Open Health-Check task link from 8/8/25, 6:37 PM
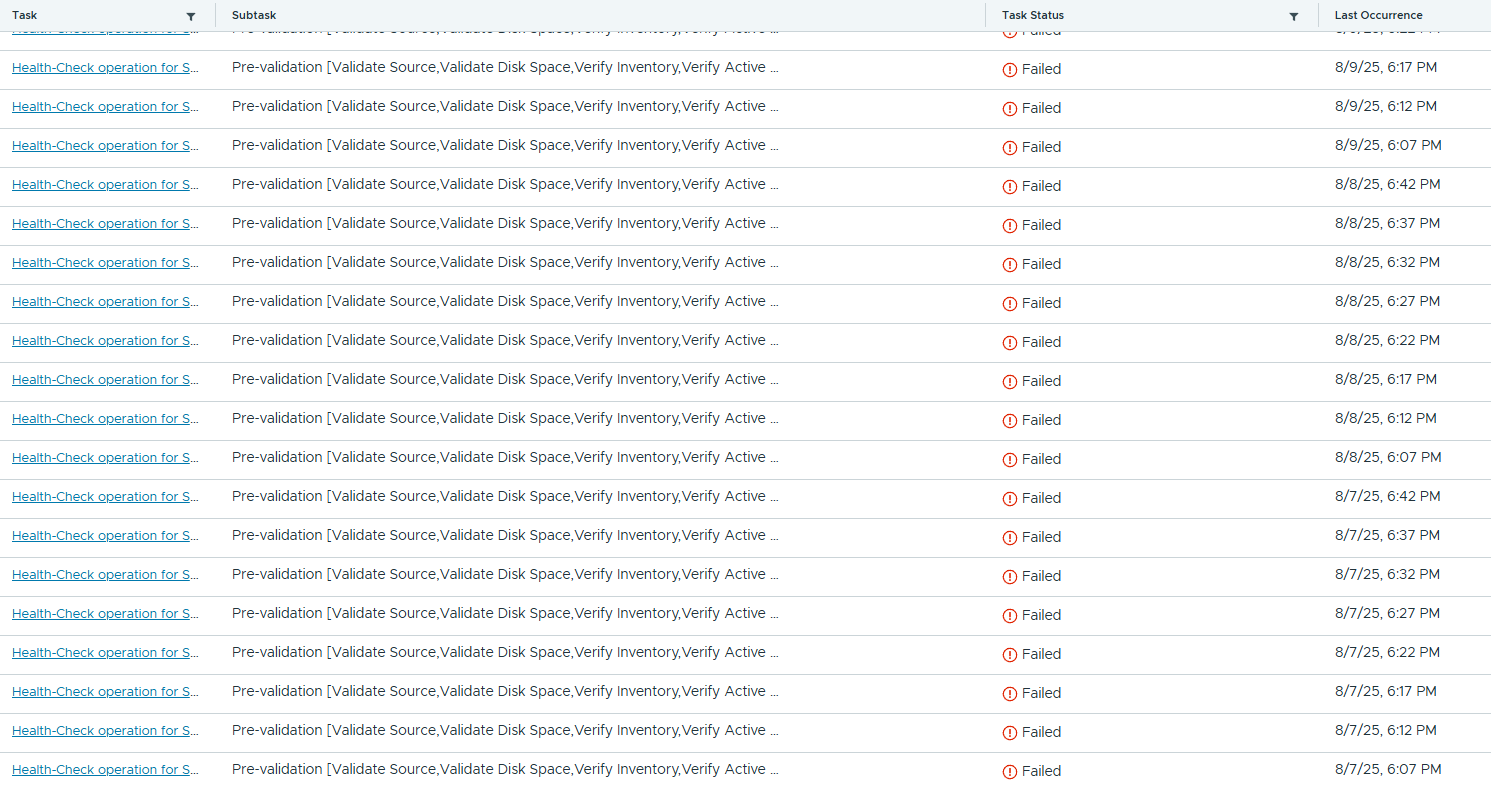Image resolution: width=1491 pixels, height=790 pixels. point(105,224)
